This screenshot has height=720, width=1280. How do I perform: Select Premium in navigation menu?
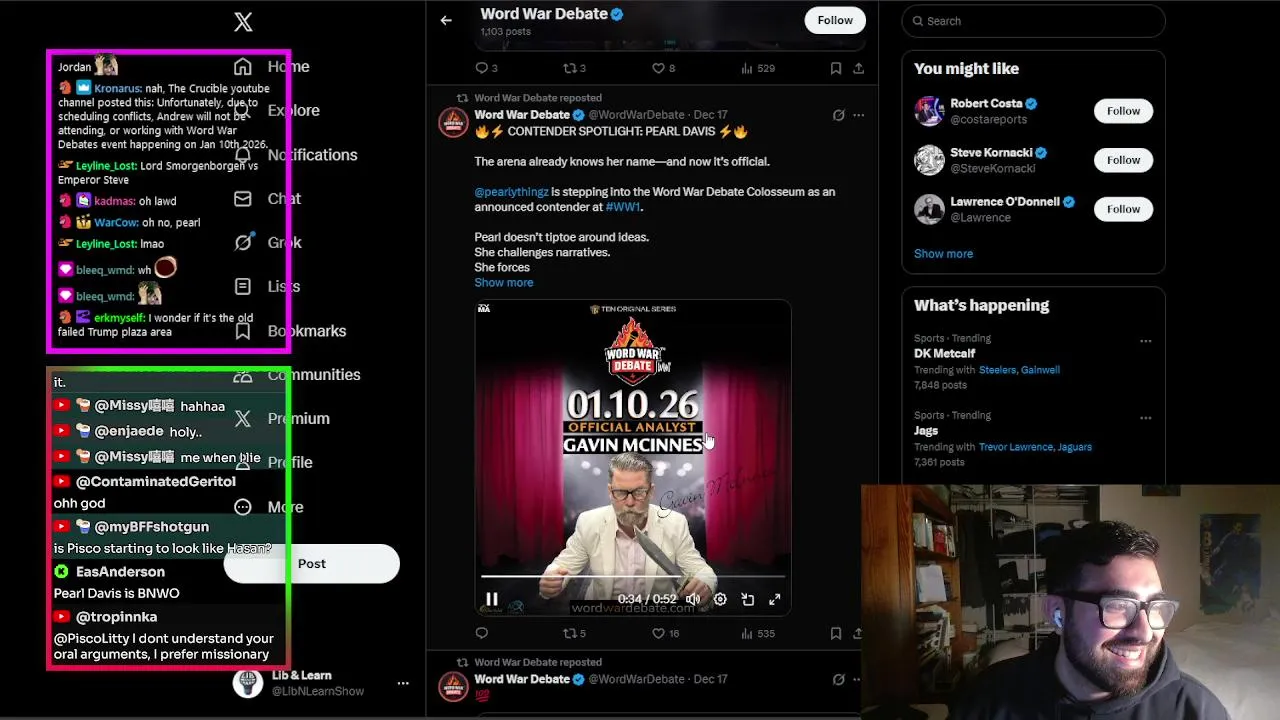298,419
